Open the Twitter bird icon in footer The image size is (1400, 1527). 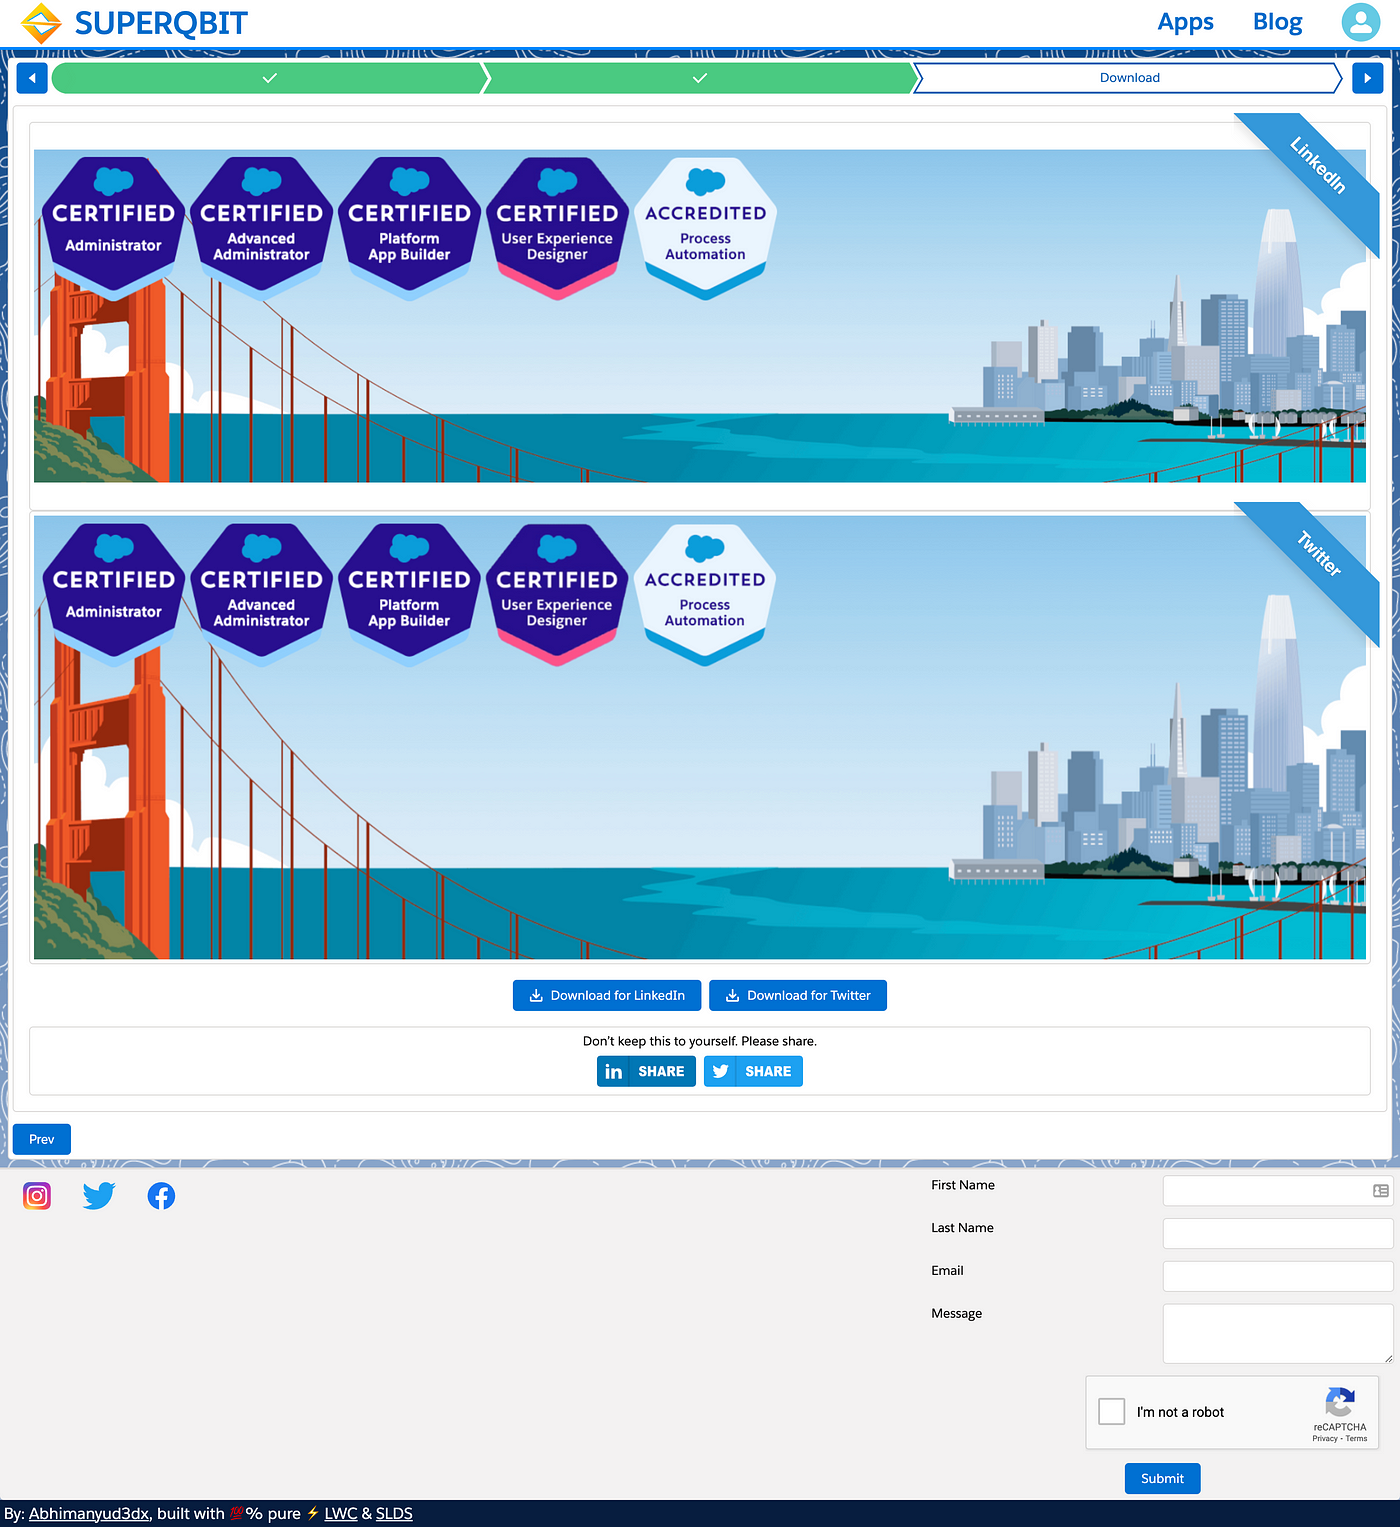(99, 1196)
